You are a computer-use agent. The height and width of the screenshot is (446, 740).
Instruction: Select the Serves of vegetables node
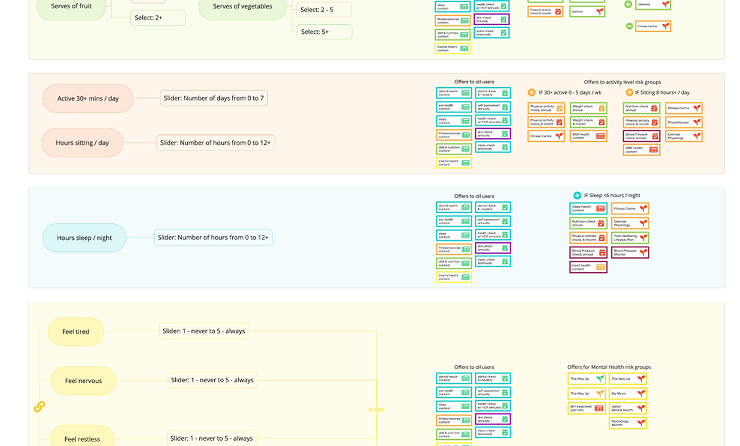tap(241, 9)
